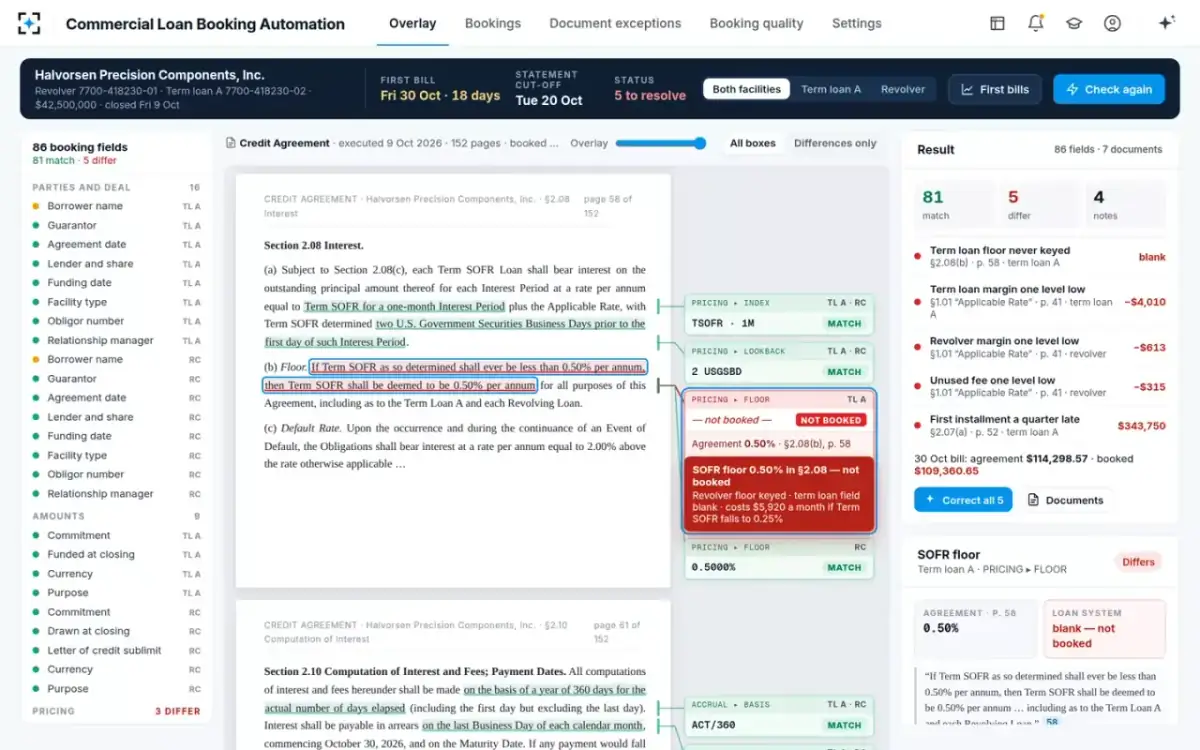Open the user profile icon
The height and width of the screenshot is (750, 1200).
tap(1112, 23)
